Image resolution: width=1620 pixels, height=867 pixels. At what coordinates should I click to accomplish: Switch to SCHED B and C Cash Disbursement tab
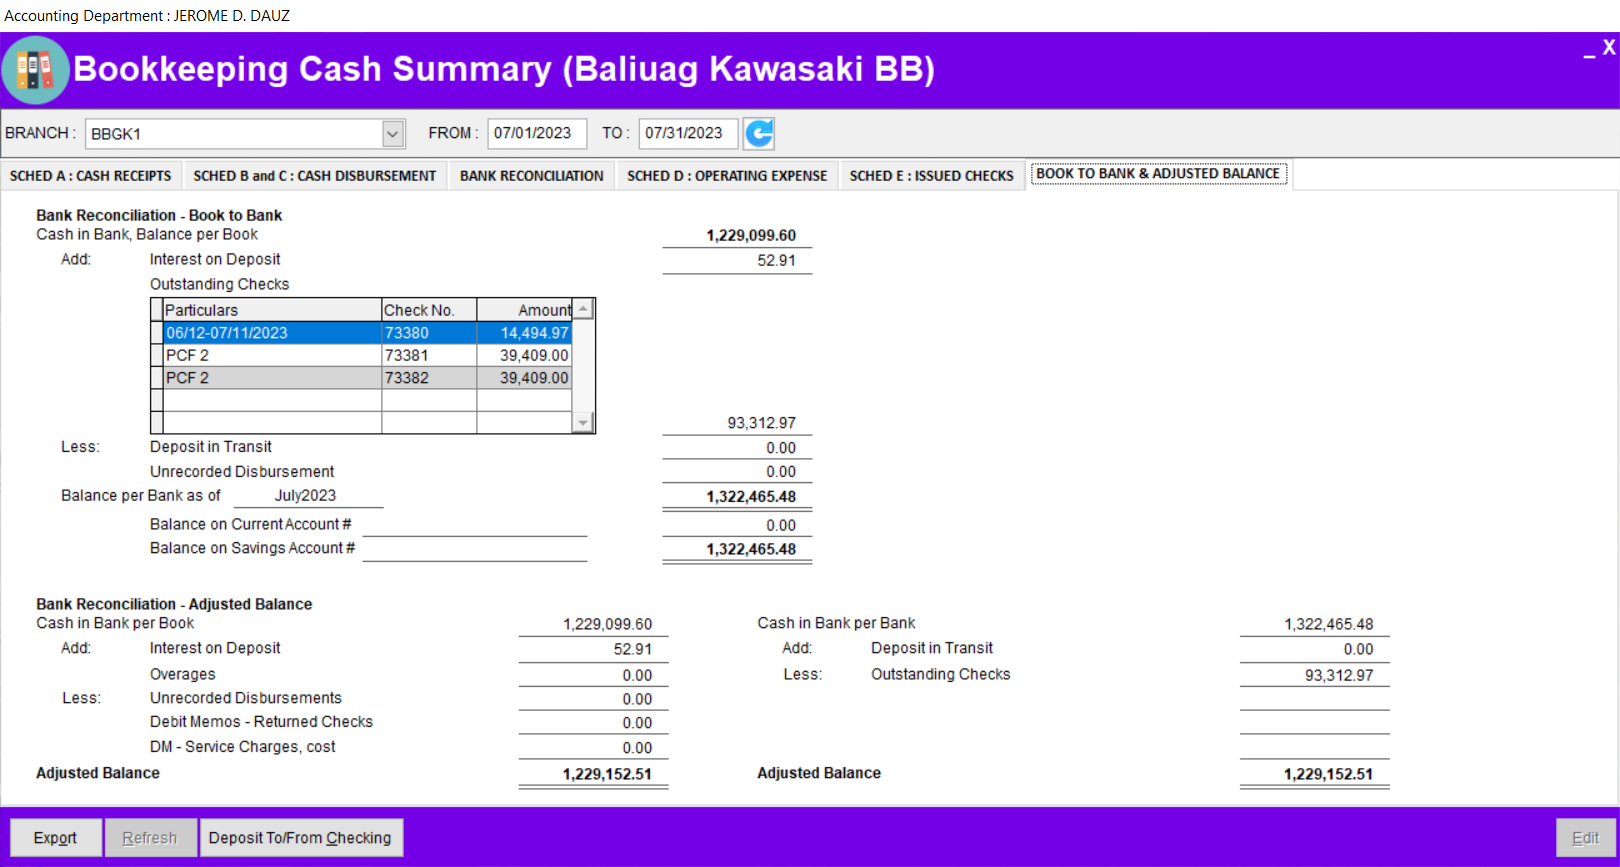click(315, 175)
